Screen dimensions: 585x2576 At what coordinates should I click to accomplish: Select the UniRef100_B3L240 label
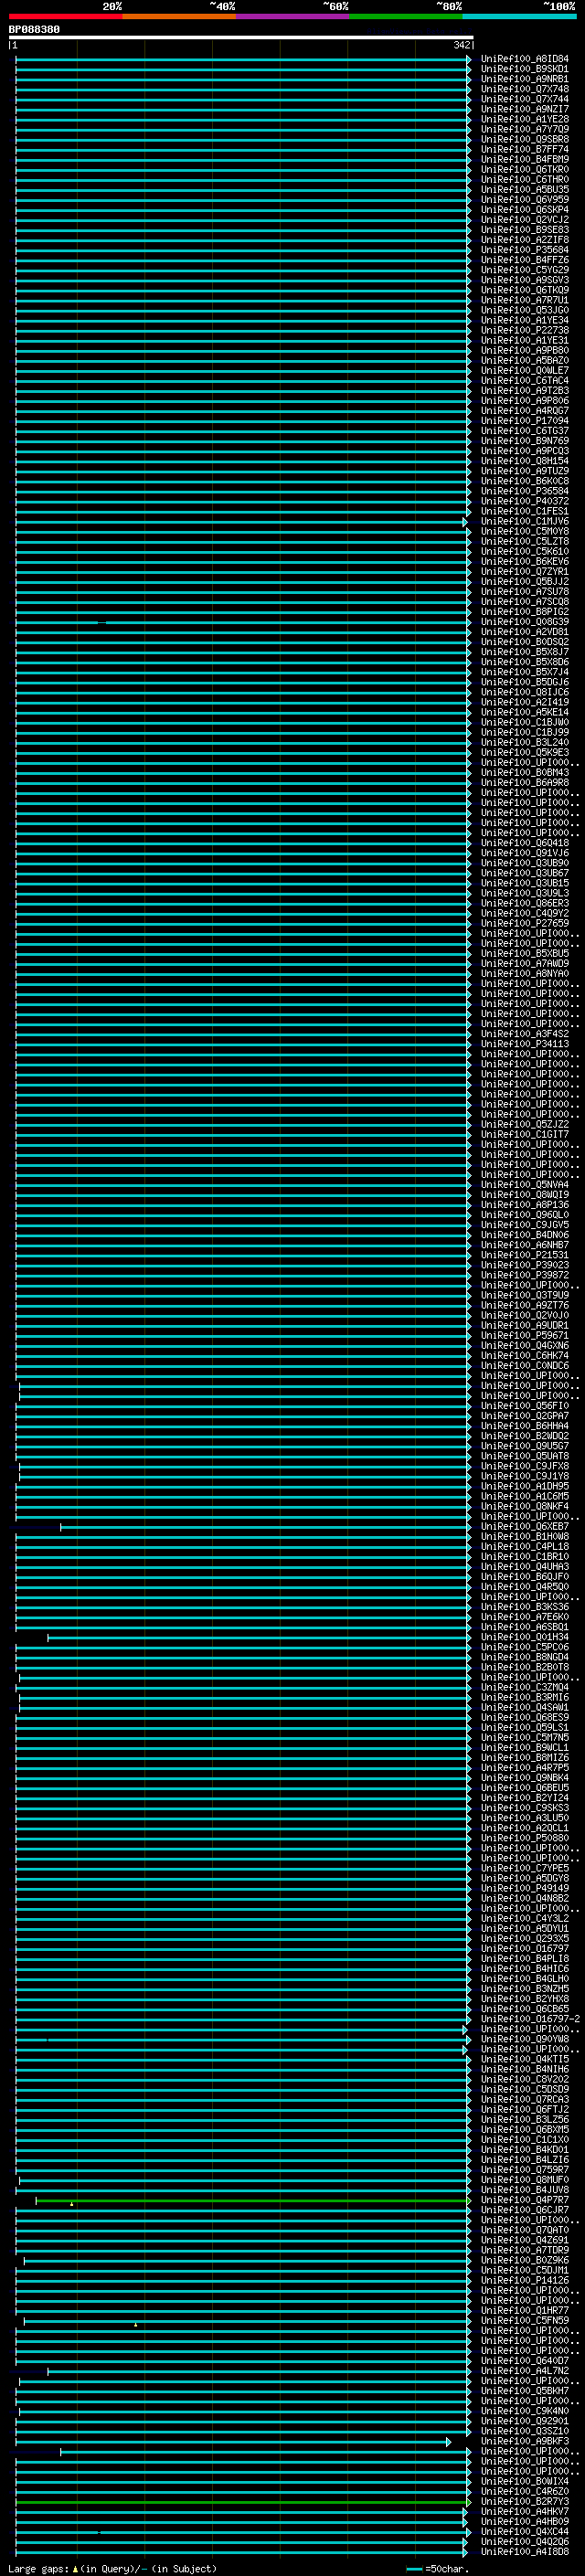click(x=524, y=742)
